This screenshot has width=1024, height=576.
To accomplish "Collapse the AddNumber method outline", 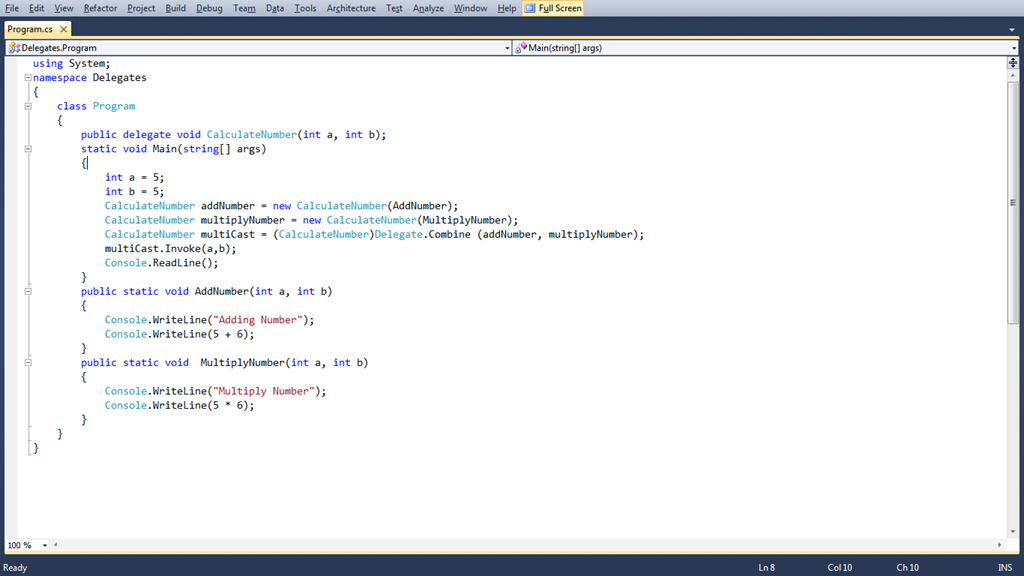I will click(28, 291).
